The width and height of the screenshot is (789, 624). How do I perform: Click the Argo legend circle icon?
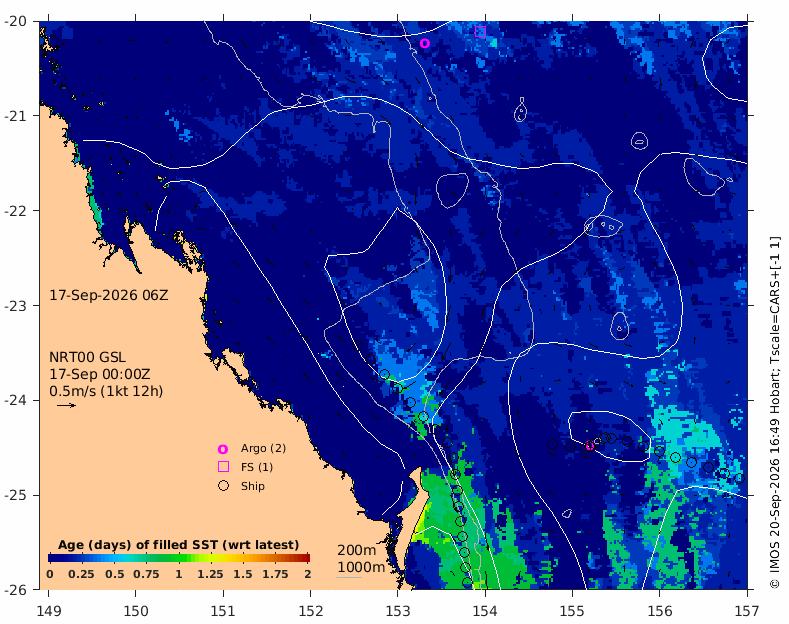[x=223, y=449]
